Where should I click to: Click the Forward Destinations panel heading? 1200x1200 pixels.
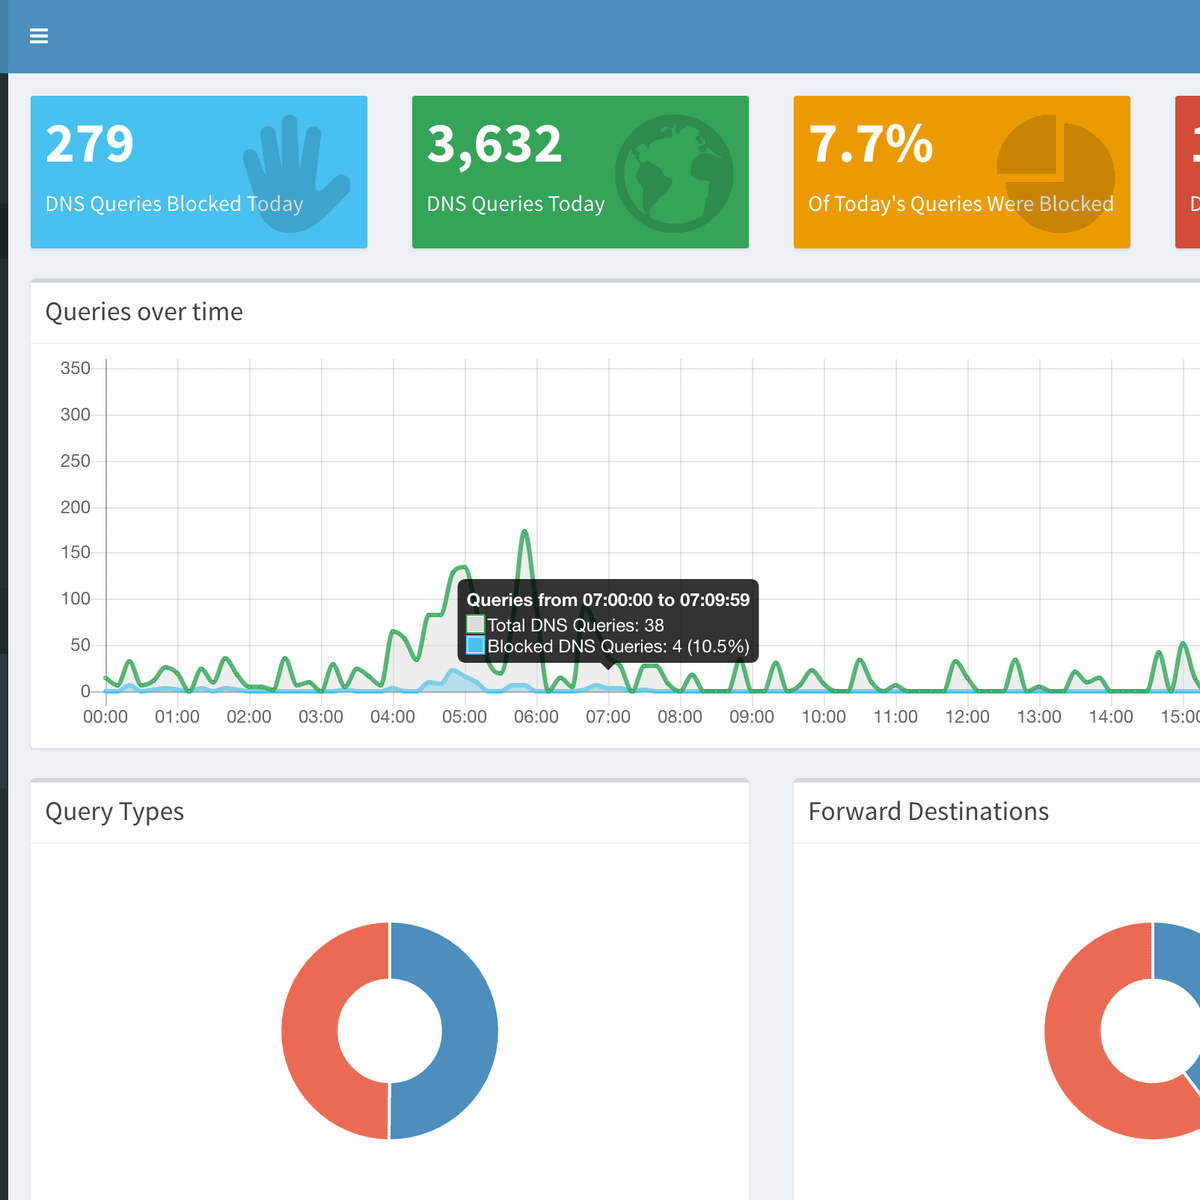click(x=928, y=811)
